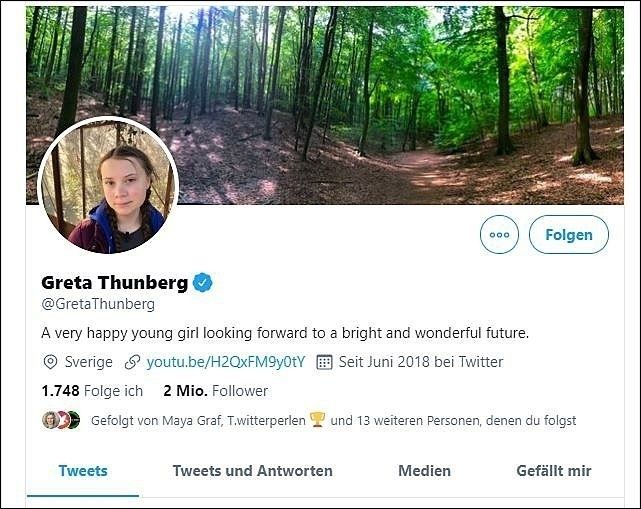View the 2 Mio. Follower list
This screenshot has height=509, width=641.
pyautogui.click(x=215, y=391)
